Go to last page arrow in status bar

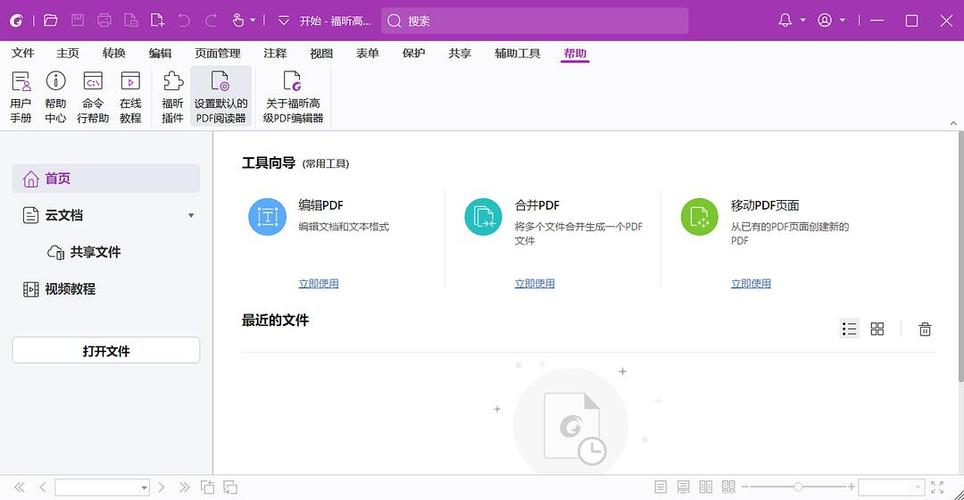[x=184, y=488]
